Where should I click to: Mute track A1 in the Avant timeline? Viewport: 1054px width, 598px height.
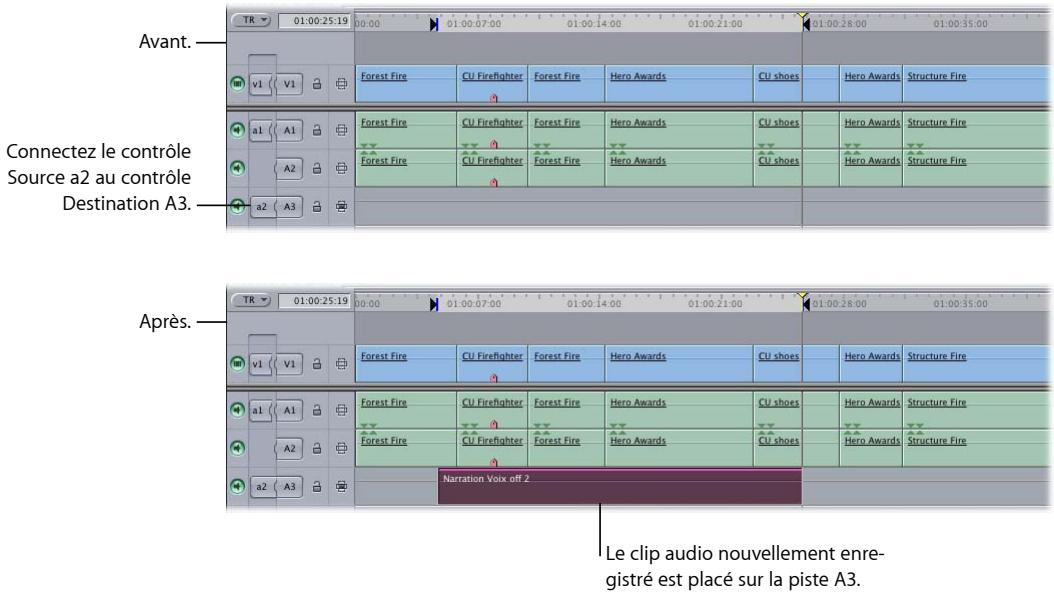(x=237, y=130)
